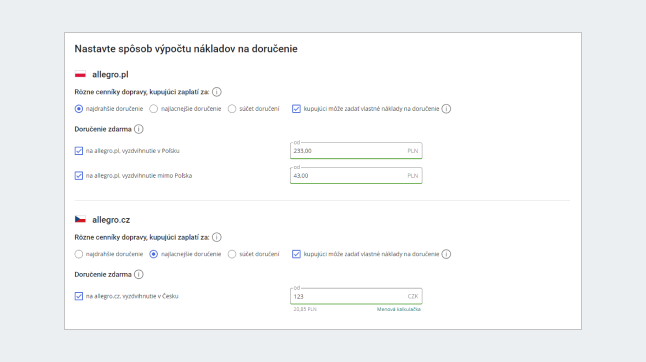Uncheck free delivery pickup v Česku
Viewport: 646px width, 362px height.
(x=79, y=296)
